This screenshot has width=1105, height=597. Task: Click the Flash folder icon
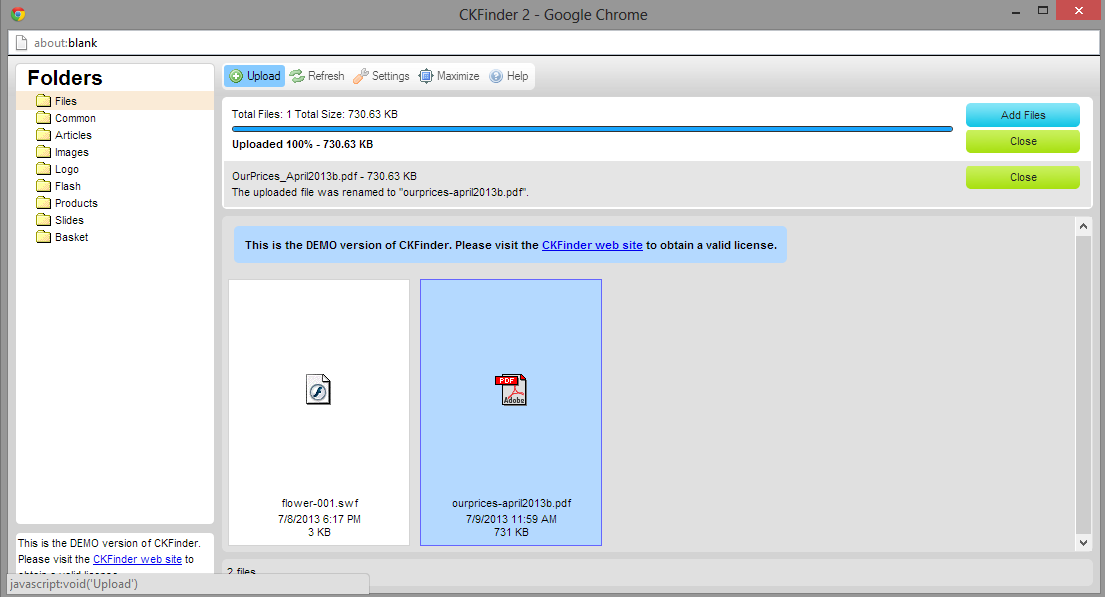(x=44, y=185)
